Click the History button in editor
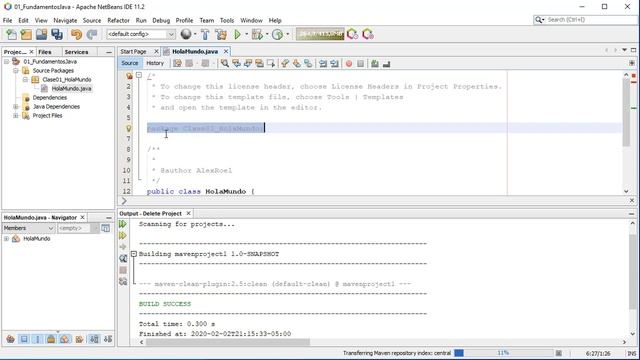Viewport: 640px width, 360px height. (155, 63)
